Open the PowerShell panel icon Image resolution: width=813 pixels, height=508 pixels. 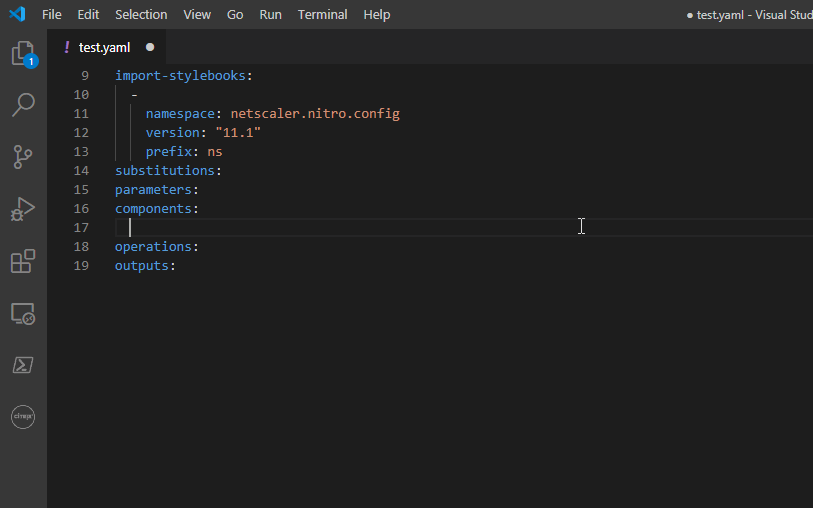pyautogui.click(x=23, y=365)
